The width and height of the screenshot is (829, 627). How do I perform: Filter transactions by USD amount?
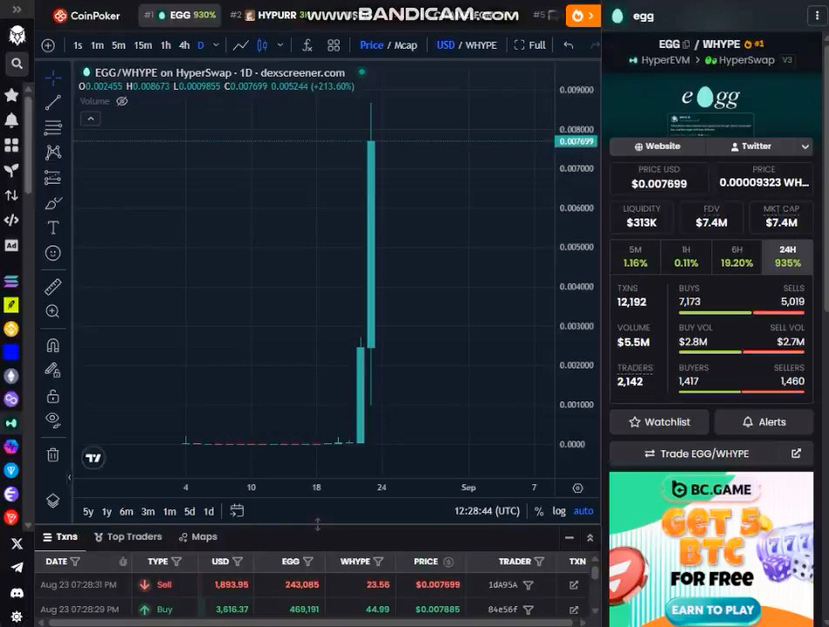click(x=237, y=561)
